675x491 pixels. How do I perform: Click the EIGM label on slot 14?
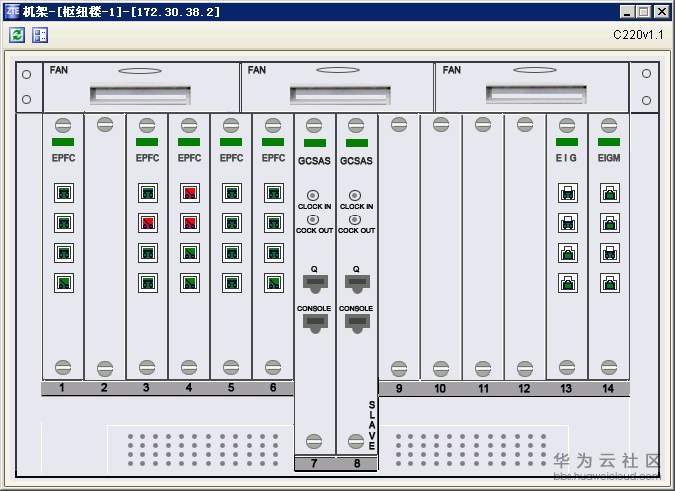coord(609,158)
